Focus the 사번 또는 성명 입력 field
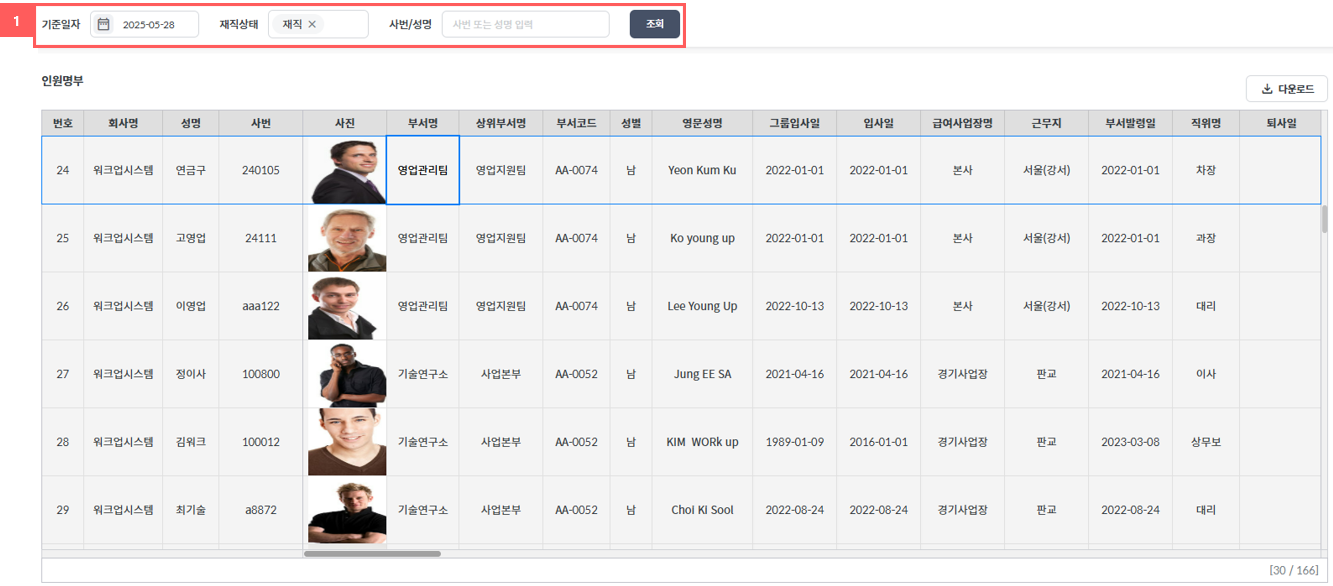The height and width of the screenshot is (586, 1333). coord(525,24)
